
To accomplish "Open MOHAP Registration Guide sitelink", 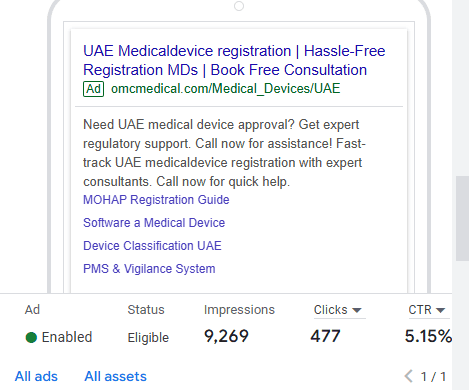I will (x=156, y=200).
